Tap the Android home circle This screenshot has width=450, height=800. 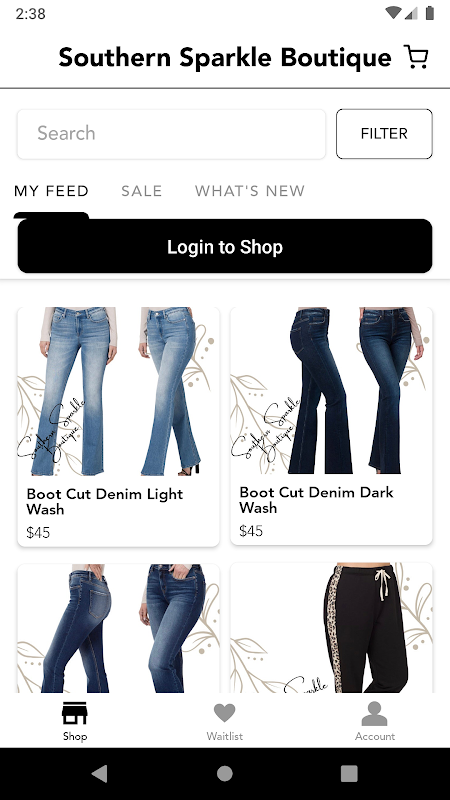click(224, 773)
